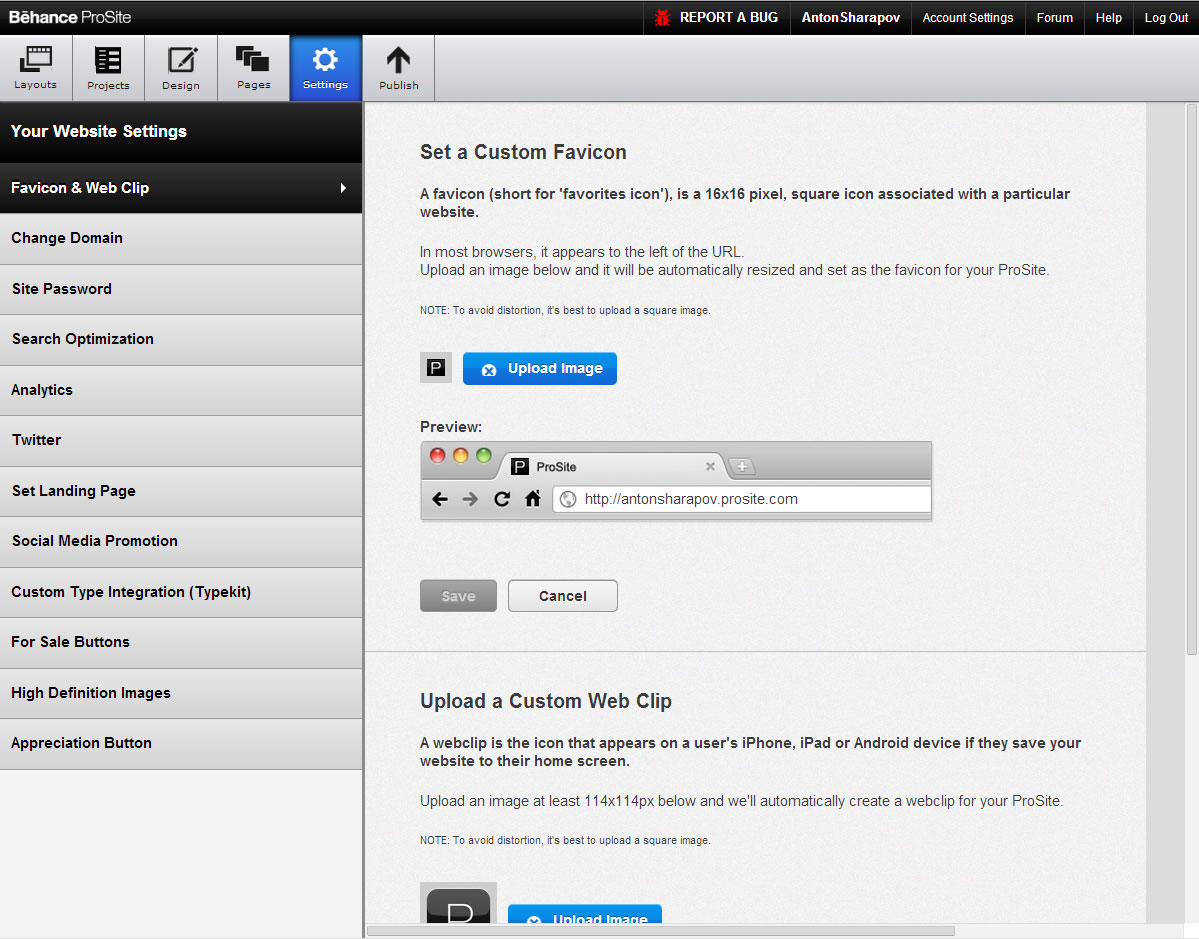Click the Log Out link
Image resolution: width=1199 pixels, height=939 pixels.
coord(1166,18)
